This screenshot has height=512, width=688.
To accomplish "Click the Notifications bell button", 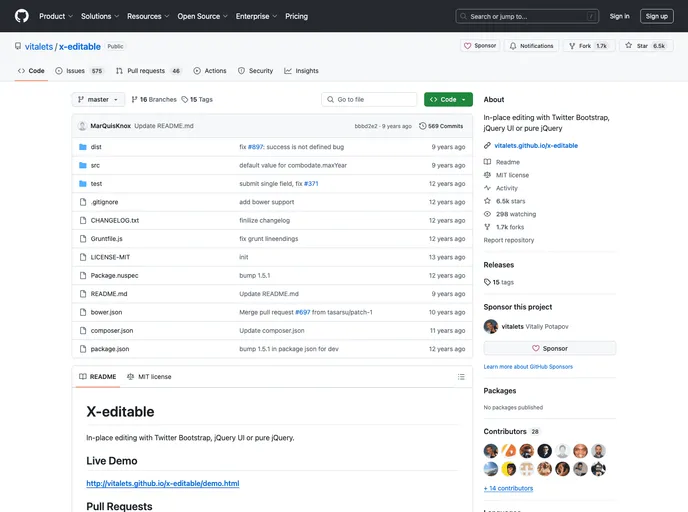I will coord(531,46).
